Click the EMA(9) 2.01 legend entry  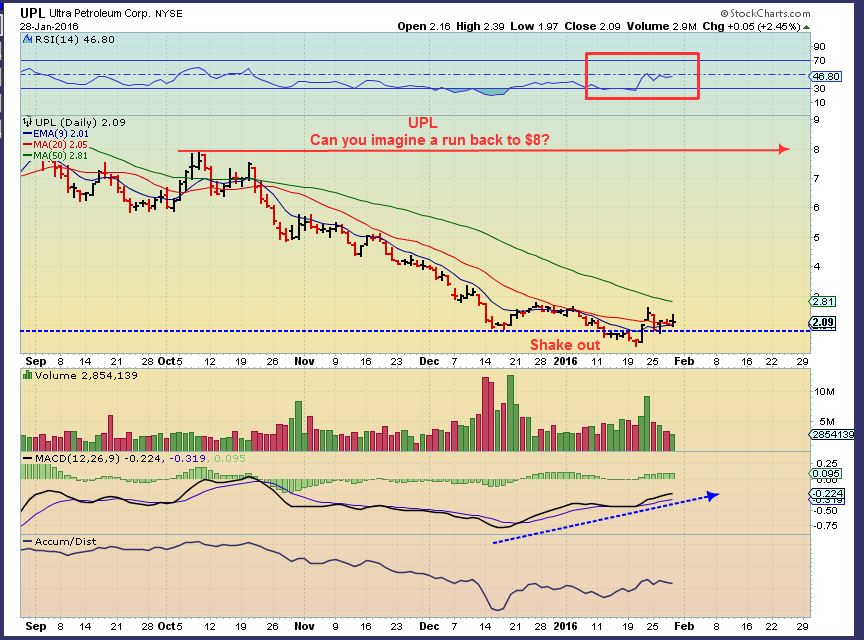56,133
